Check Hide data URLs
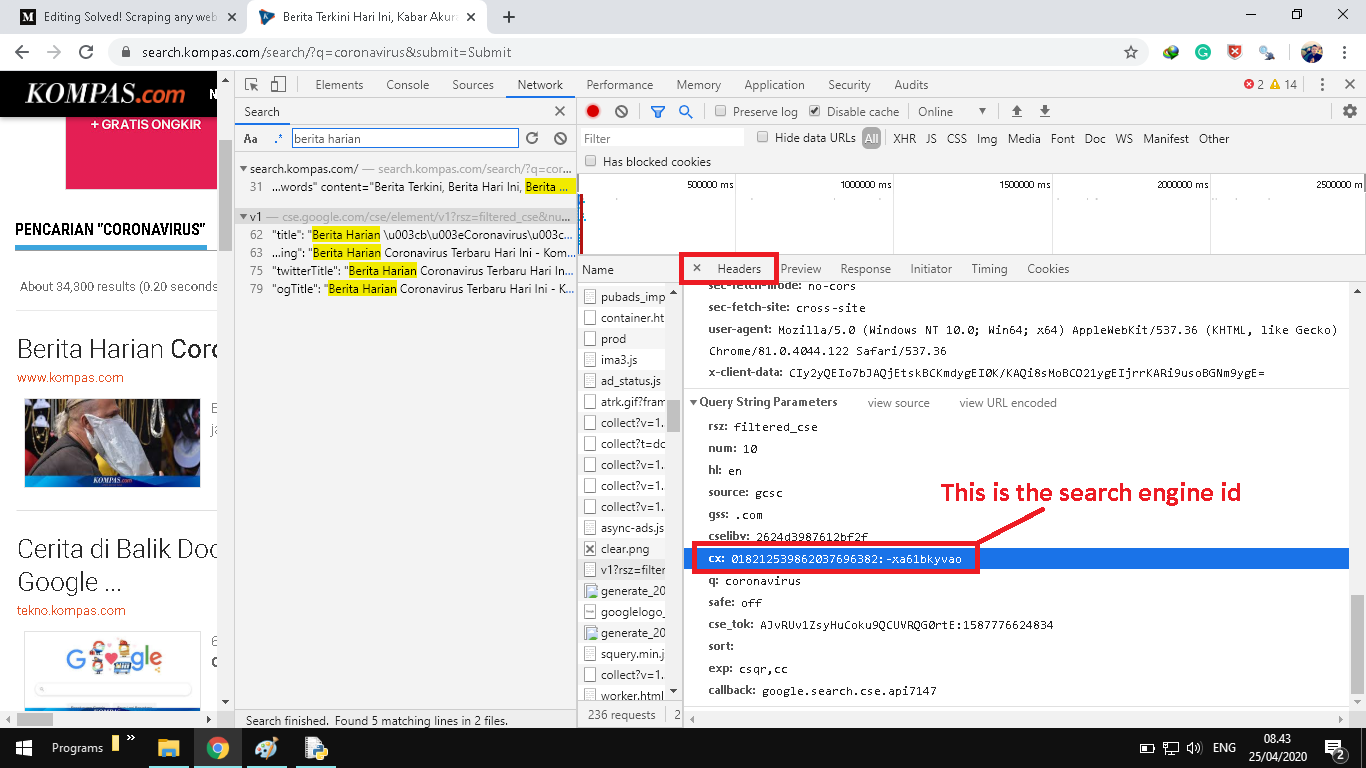 click(761, 138)
